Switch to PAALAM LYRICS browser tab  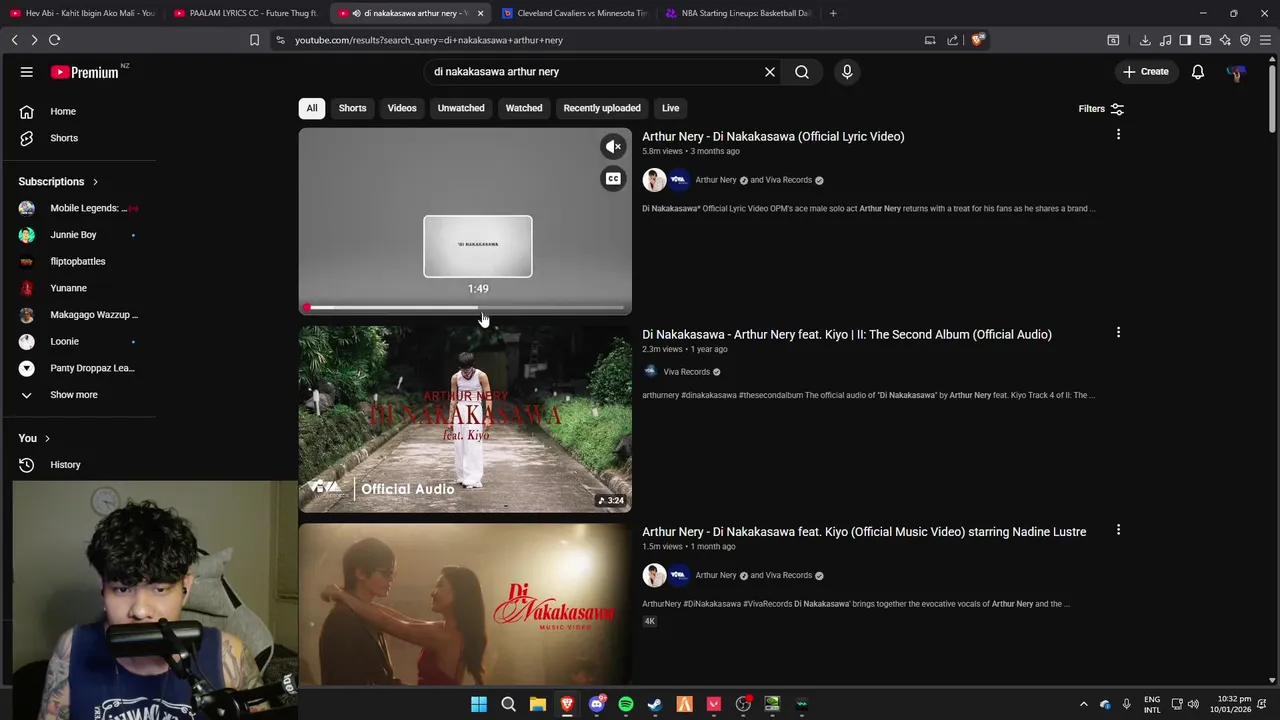[x=246, y=13]
